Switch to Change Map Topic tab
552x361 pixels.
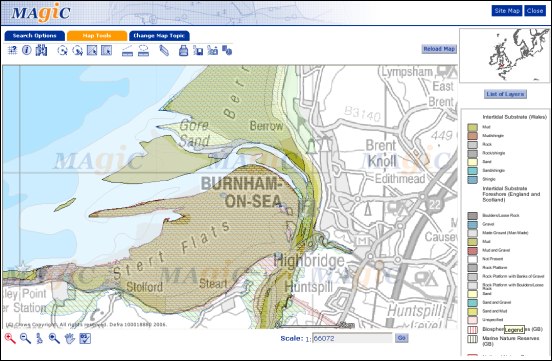coord(159,36)
